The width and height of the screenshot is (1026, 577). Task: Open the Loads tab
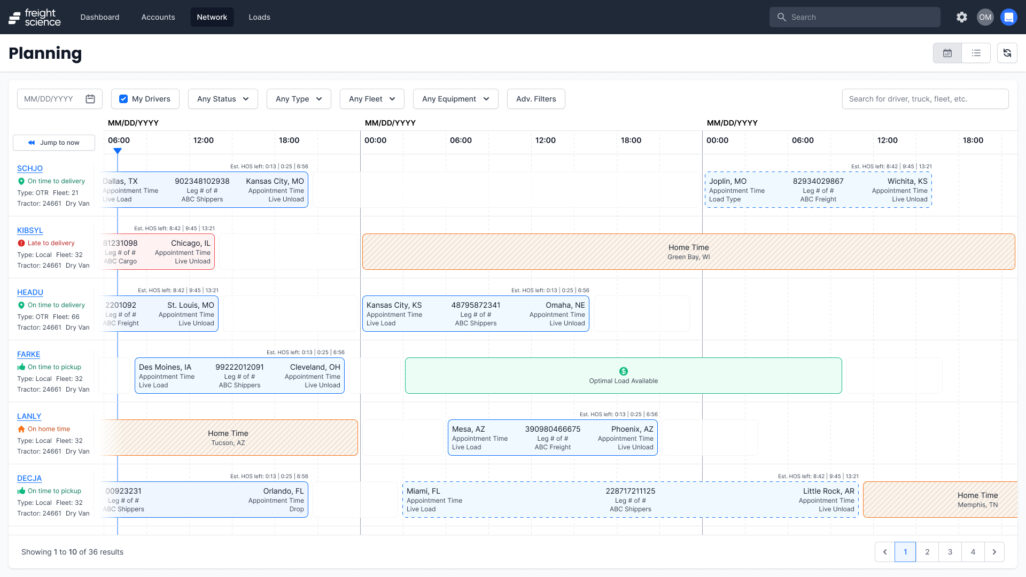click(259, 17)
